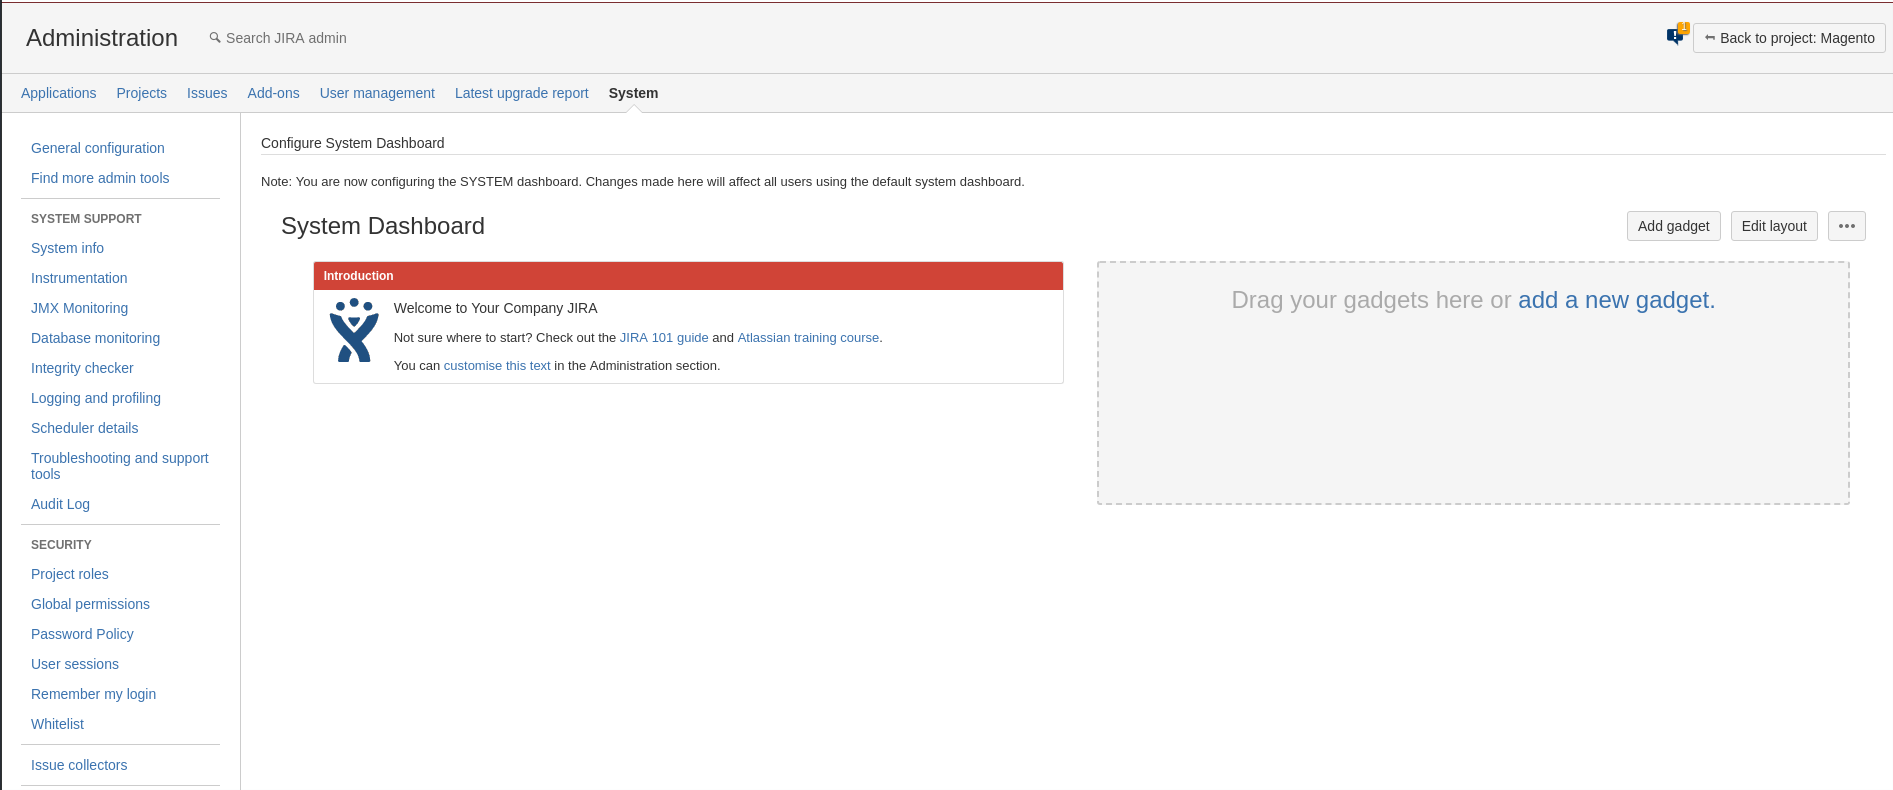Open General configuration in sidebar
The width and height of the screenshot is (1893, 790).
pos(98,148)
